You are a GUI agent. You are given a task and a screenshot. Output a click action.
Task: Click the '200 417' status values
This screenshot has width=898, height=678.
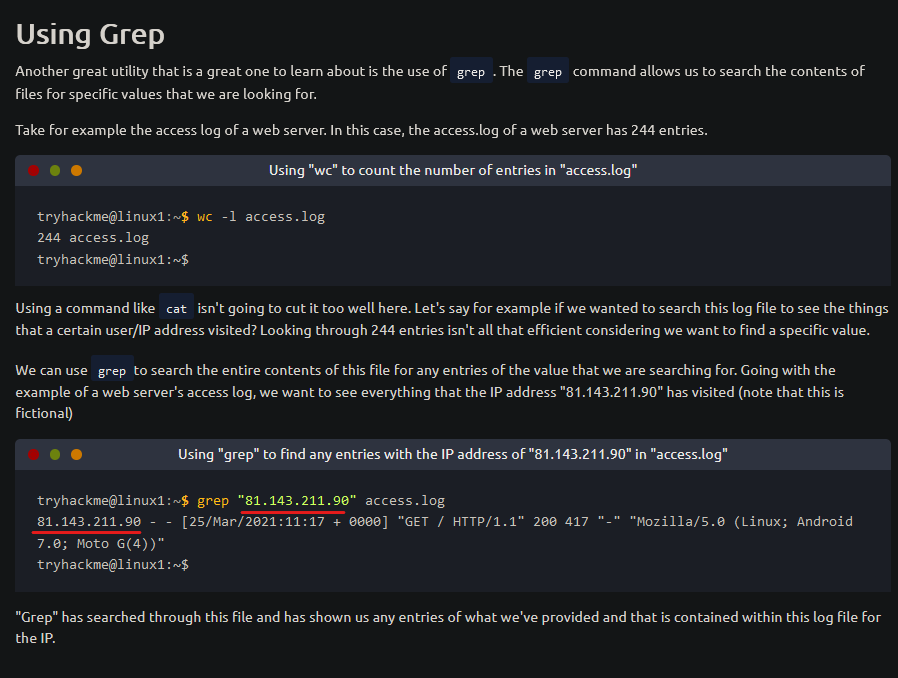pos(561,522)
